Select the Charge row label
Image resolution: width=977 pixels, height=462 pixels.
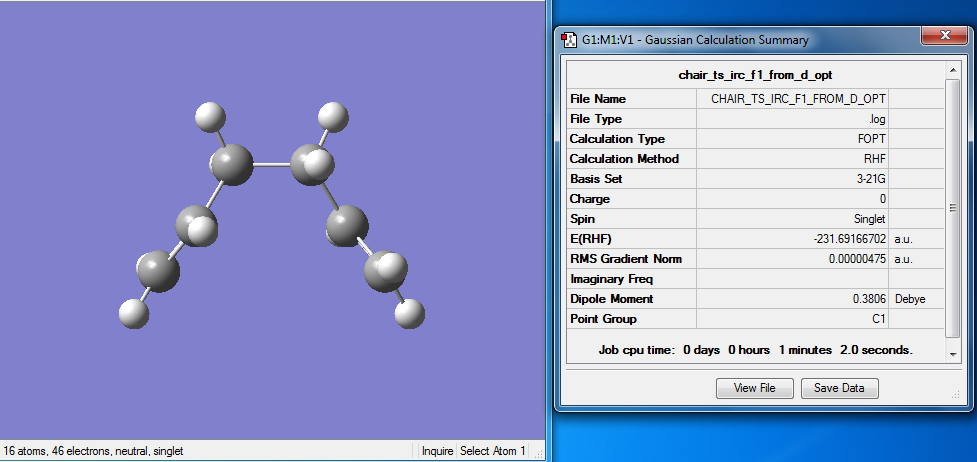[x=589, y=199]
